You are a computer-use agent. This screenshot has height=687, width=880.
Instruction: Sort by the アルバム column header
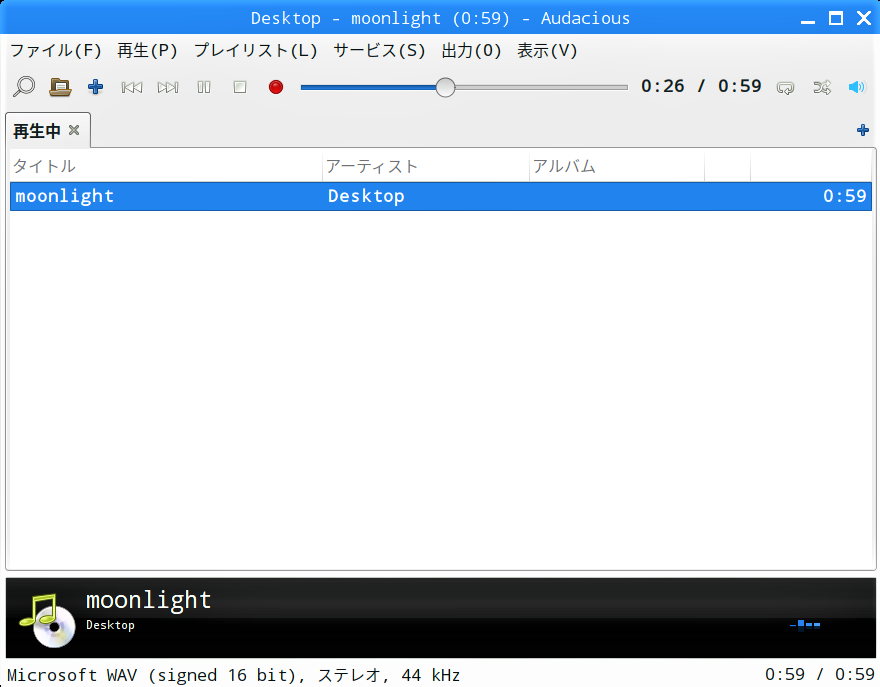(x=617, y=166)
